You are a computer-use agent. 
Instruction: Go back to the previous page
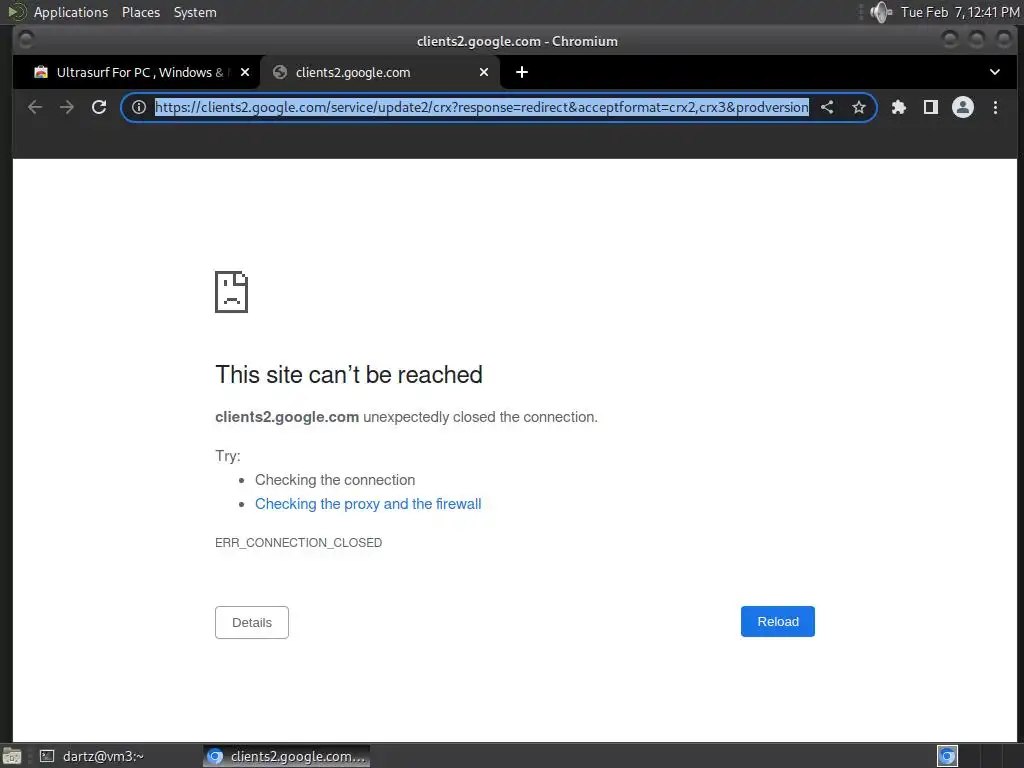[35, 107]
